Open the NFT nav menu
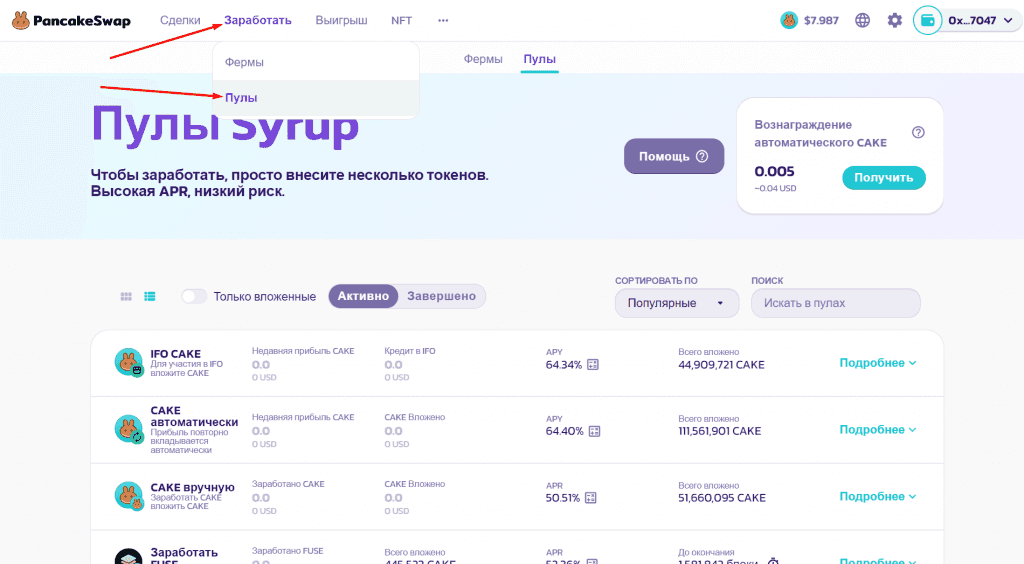This screenshot has width=1024, height=564. pos(402,20)
